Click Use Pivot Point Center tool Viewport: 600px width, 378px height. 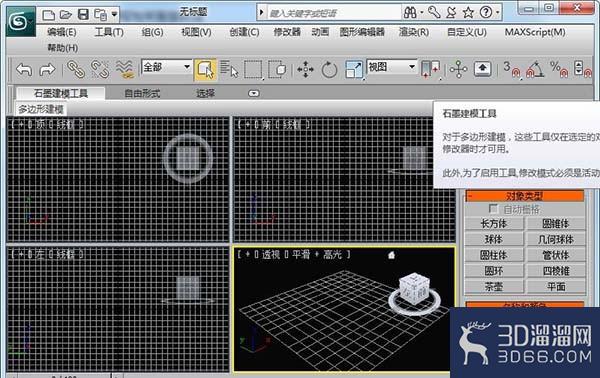click(430, 70)
